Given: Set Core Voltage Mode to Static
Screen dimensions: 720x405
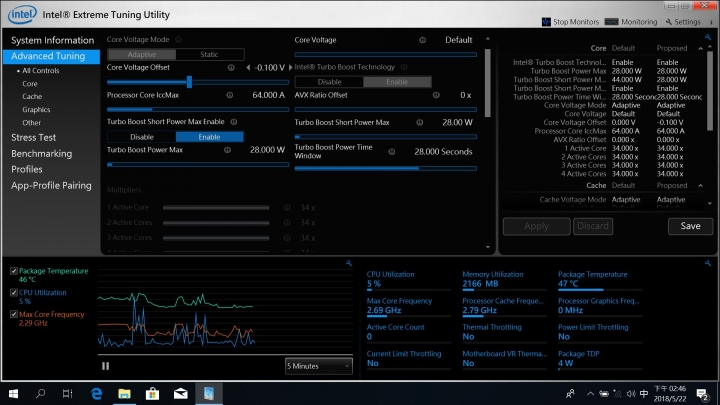Looking at the screenshot, I should tap(209, 54).
